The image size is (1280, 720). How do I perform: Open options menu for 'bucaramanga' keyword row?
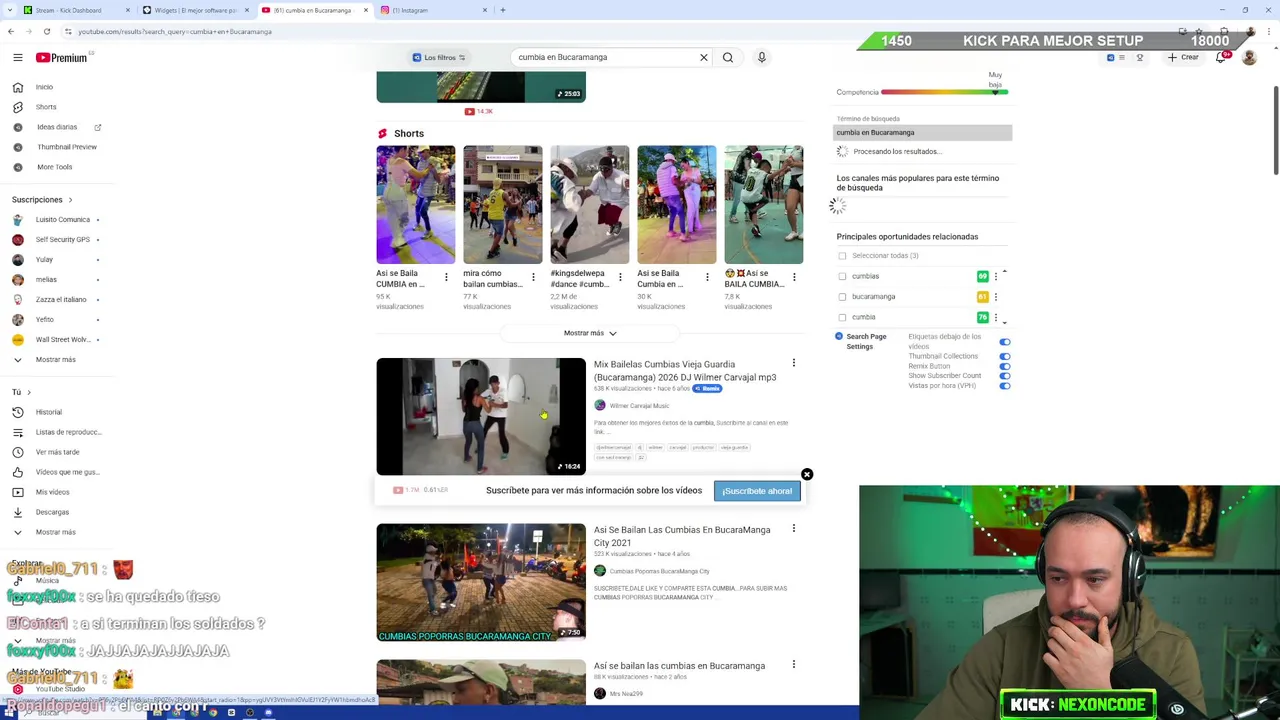[995, 297]
